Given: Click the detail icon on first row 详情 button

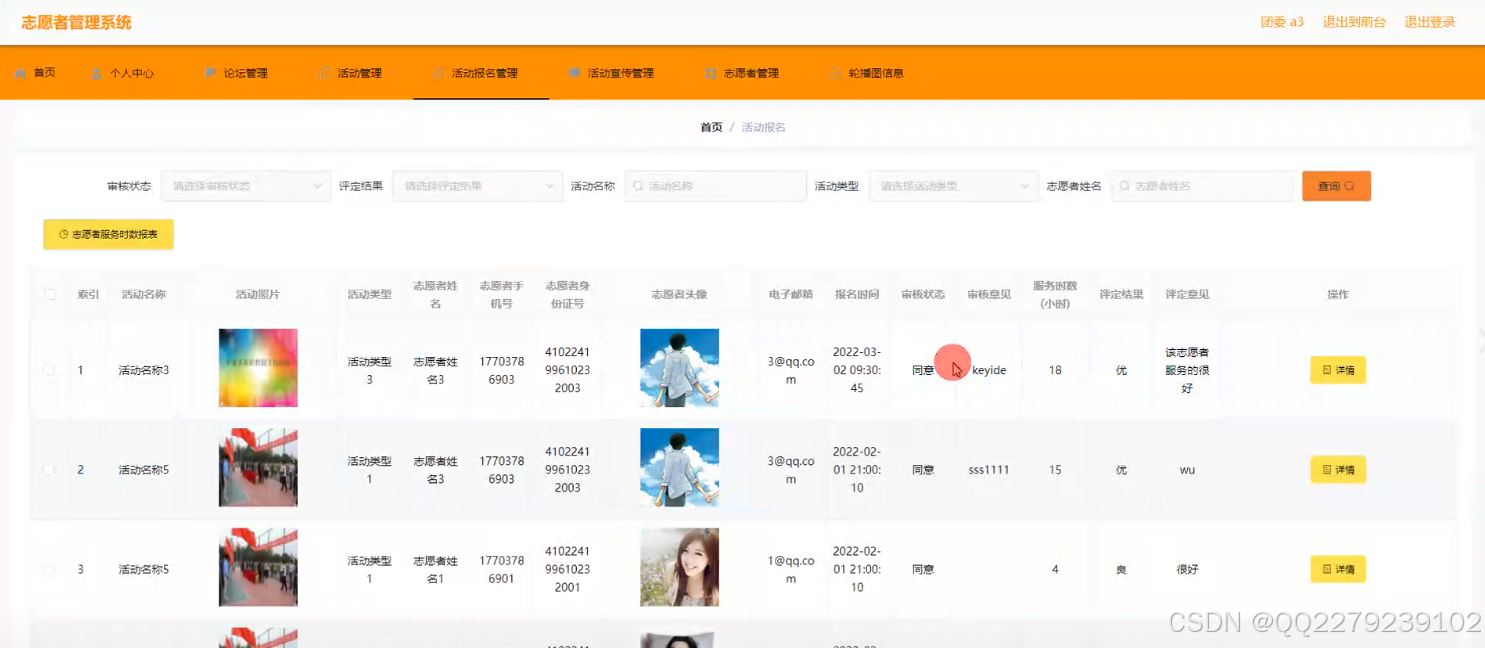Looking at the screenshot, I should coord(1327,369).
